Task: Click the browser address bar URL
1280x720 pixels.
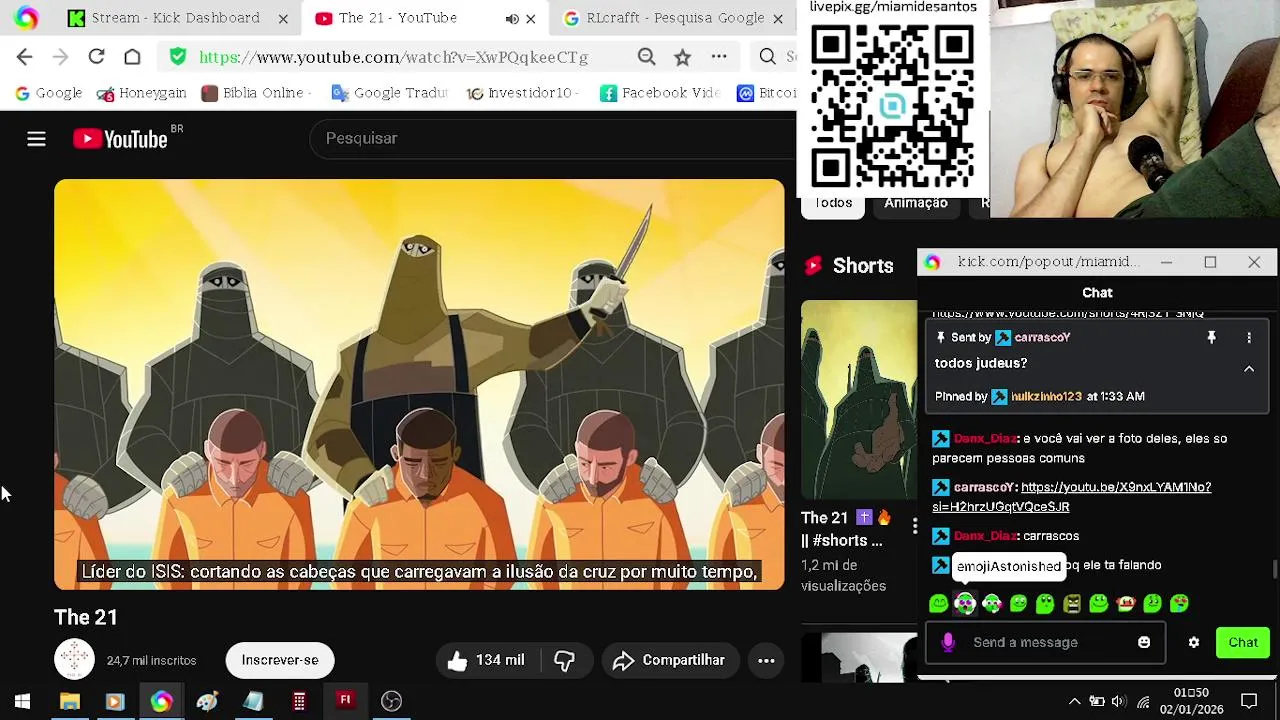Action: [394, 58]
